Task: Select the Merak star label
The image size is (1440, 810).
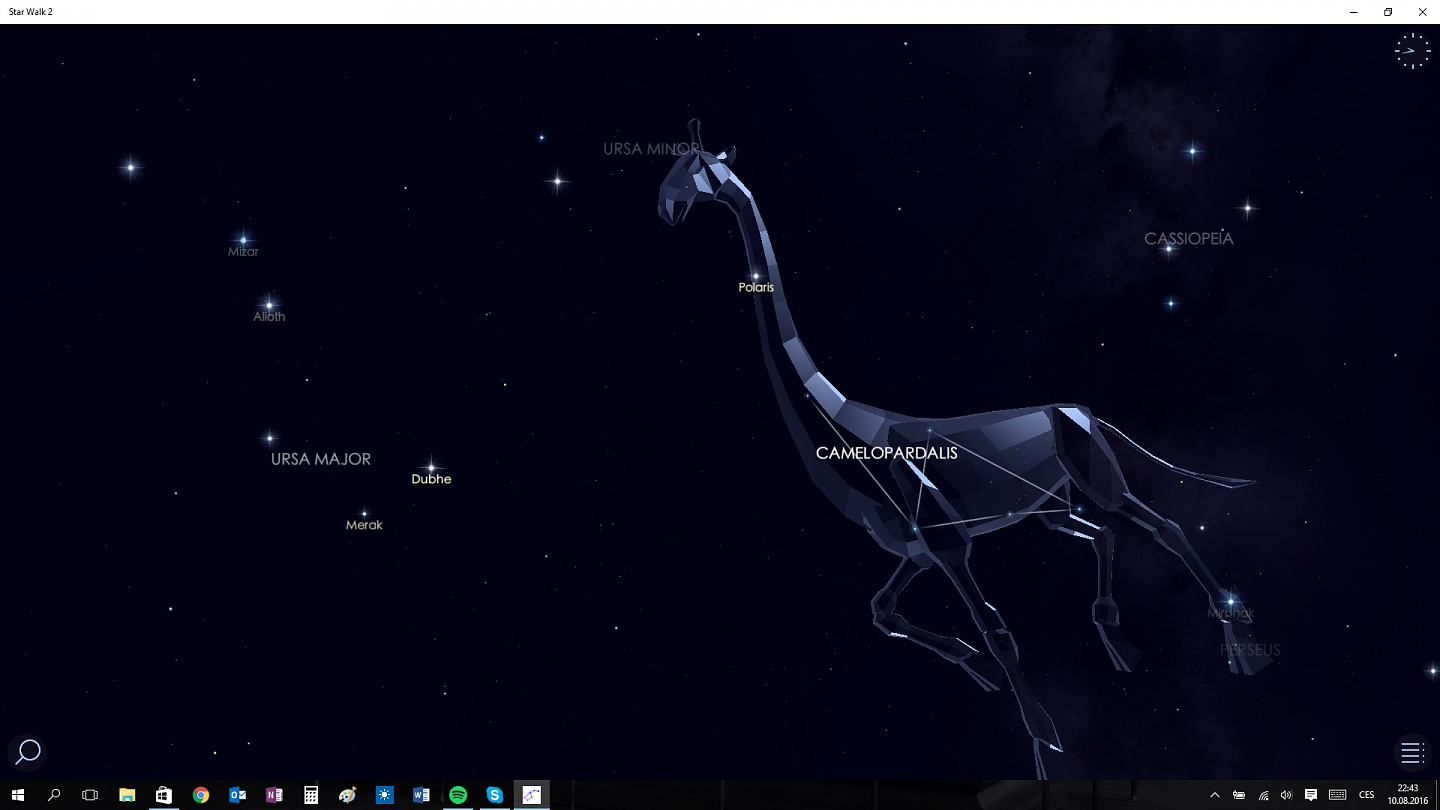Action: coord(364,525)
